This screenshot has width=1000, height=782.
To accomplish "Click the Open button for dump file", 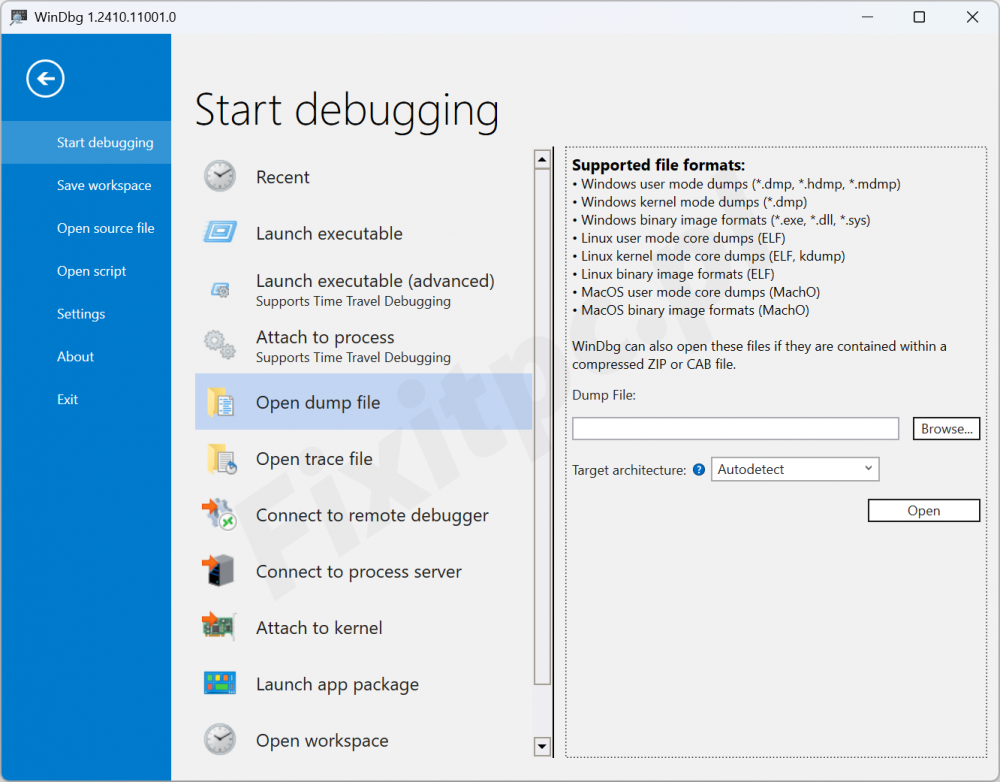I will [x=923, y=511].
